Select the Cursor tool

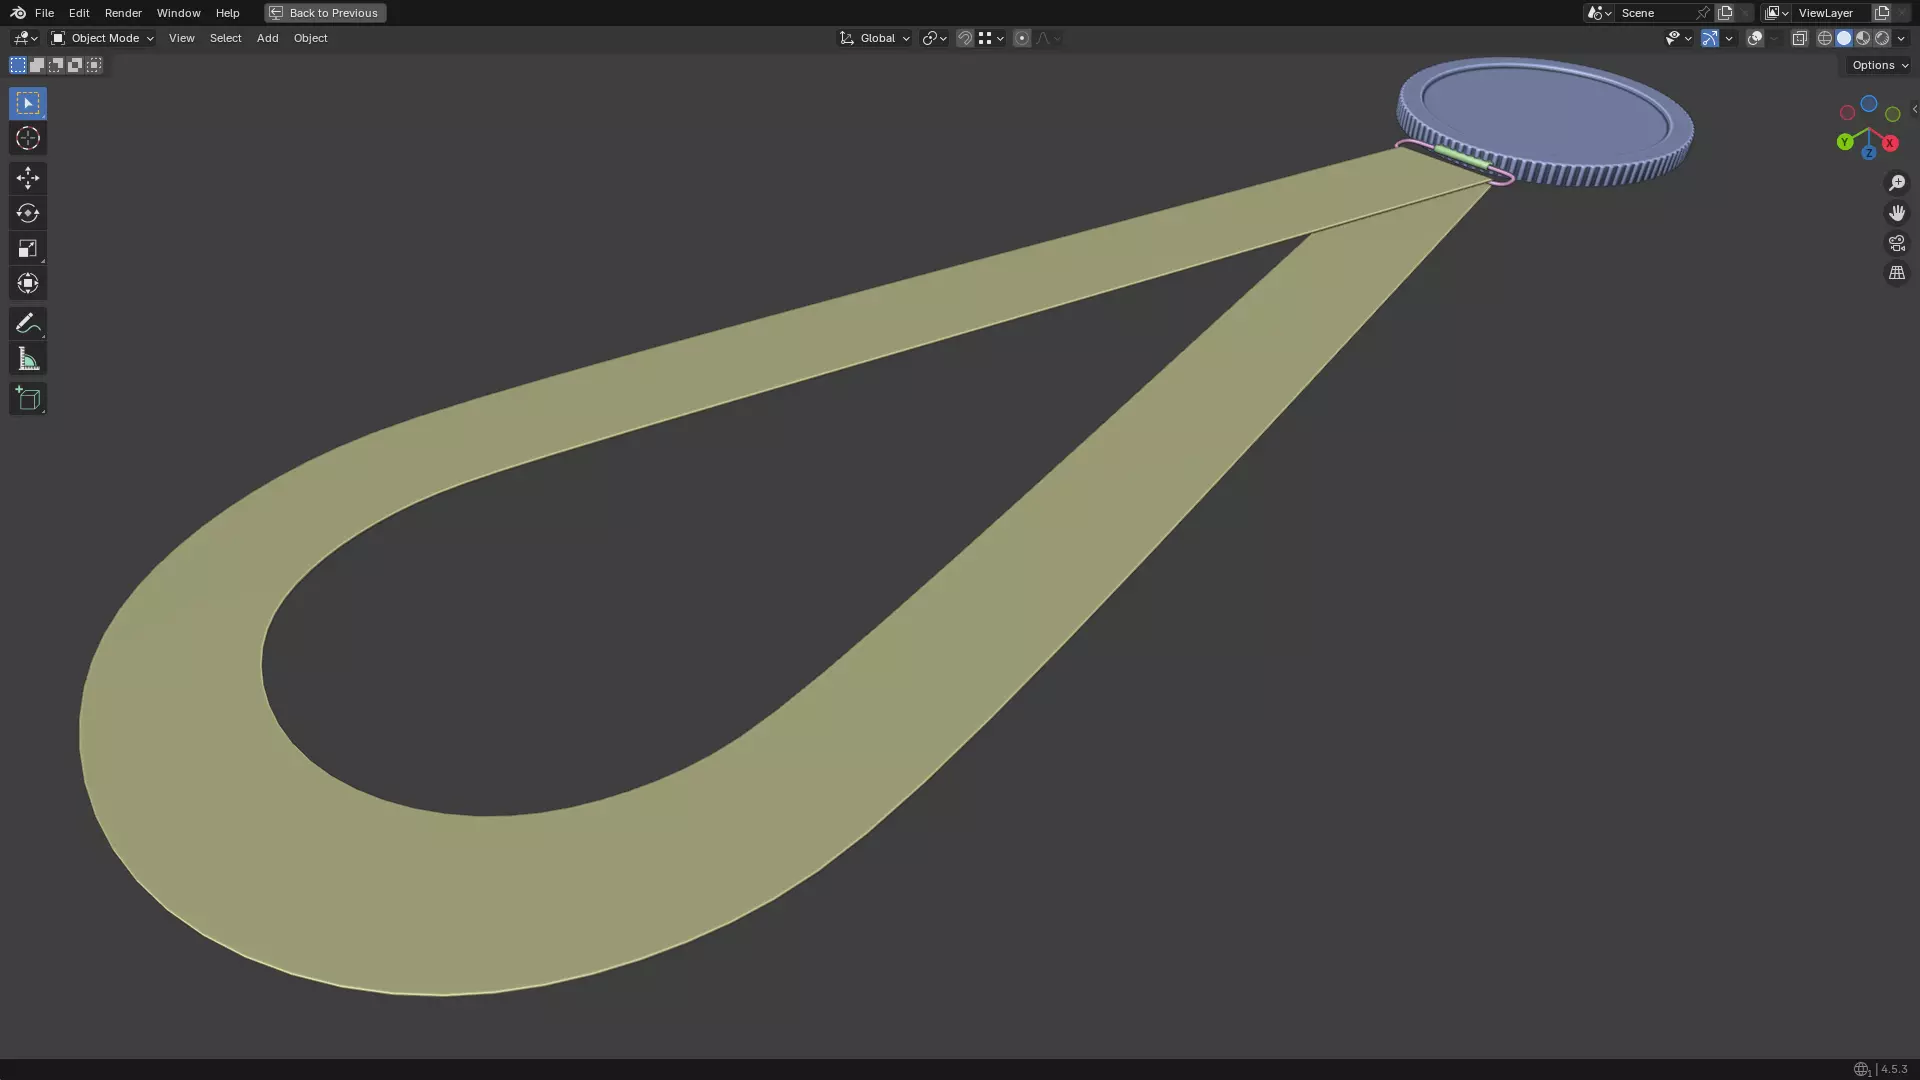coord(27,139)
